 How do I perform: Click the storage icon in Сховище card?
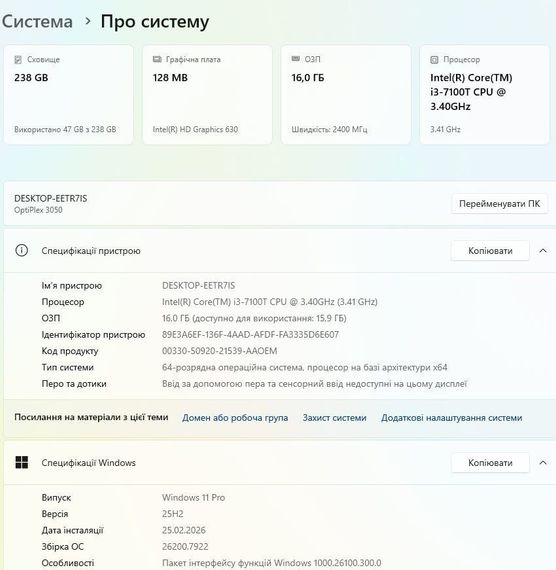pos(18,59)
